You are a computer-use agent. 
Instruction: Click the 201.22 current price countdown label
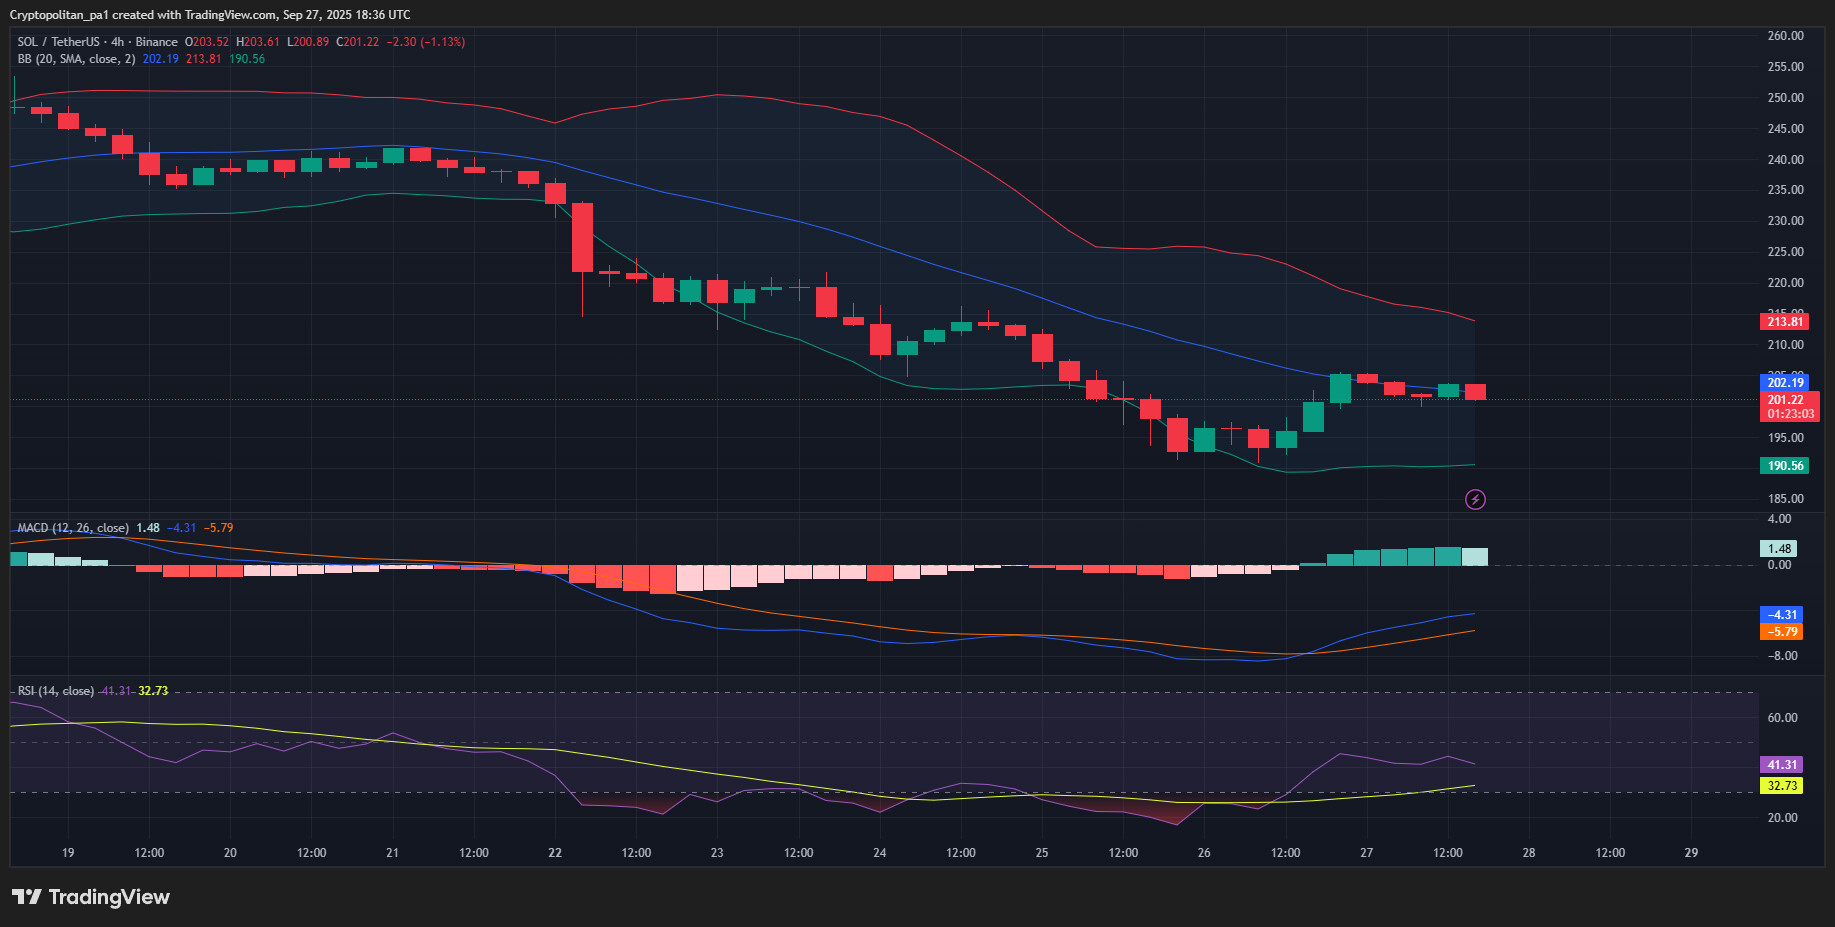[1790, 406]
